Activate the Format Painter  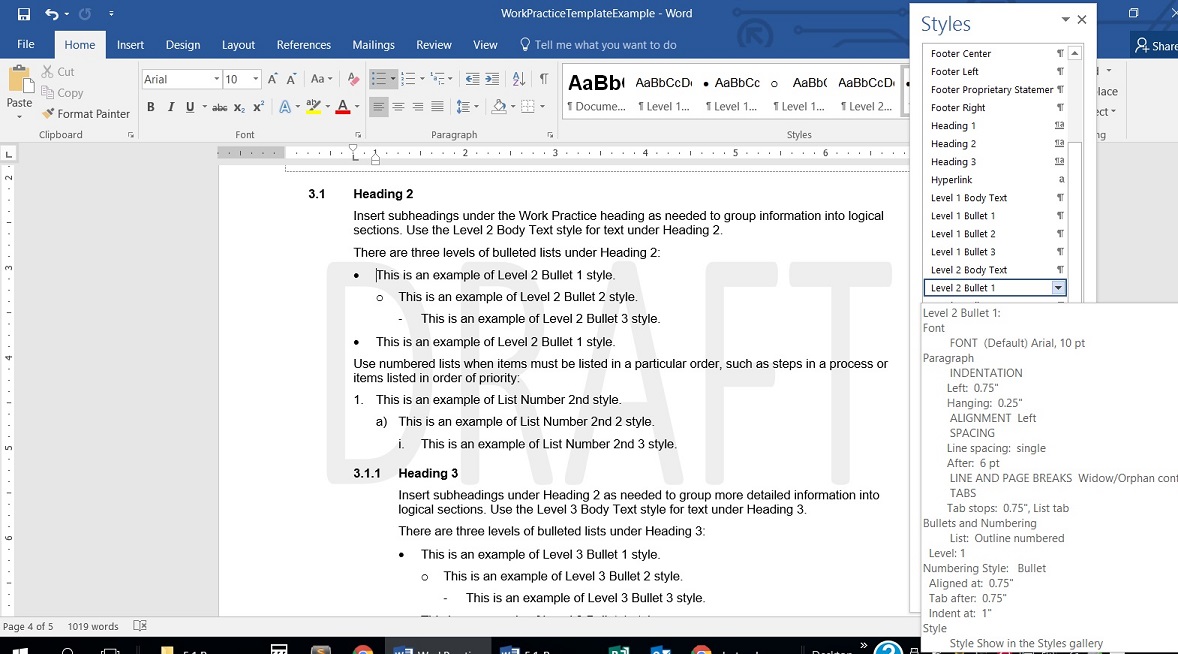86,113
